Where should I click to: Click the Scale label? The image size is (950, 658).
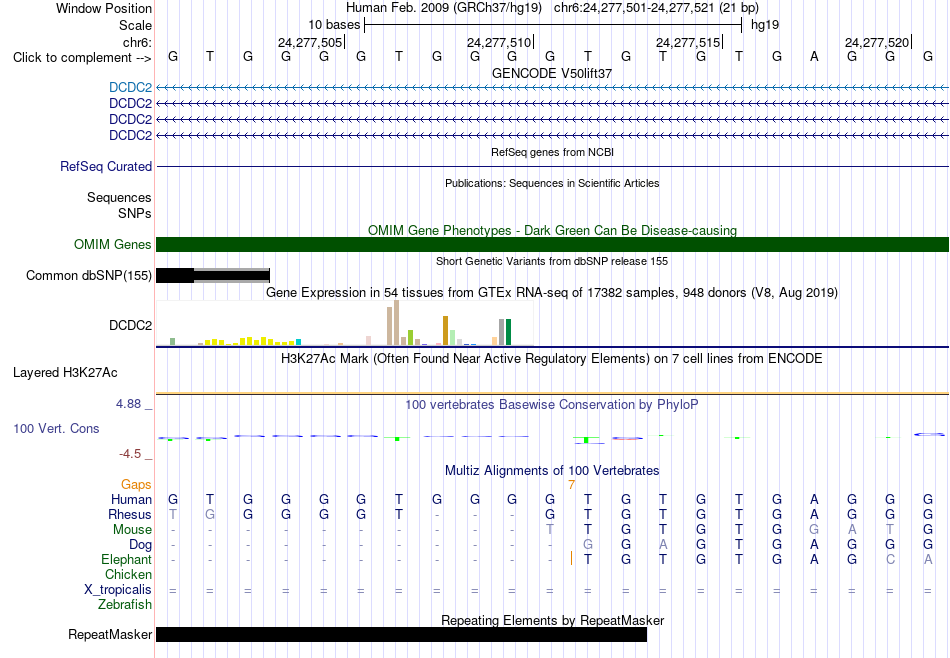[135, 25]
